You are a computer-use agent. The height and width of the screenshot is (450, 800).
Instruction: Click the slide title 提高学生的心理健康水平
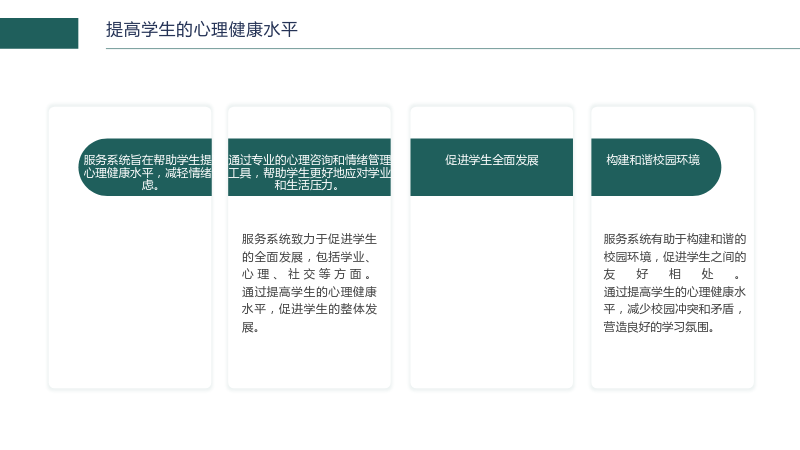click(x=202, y=30)
